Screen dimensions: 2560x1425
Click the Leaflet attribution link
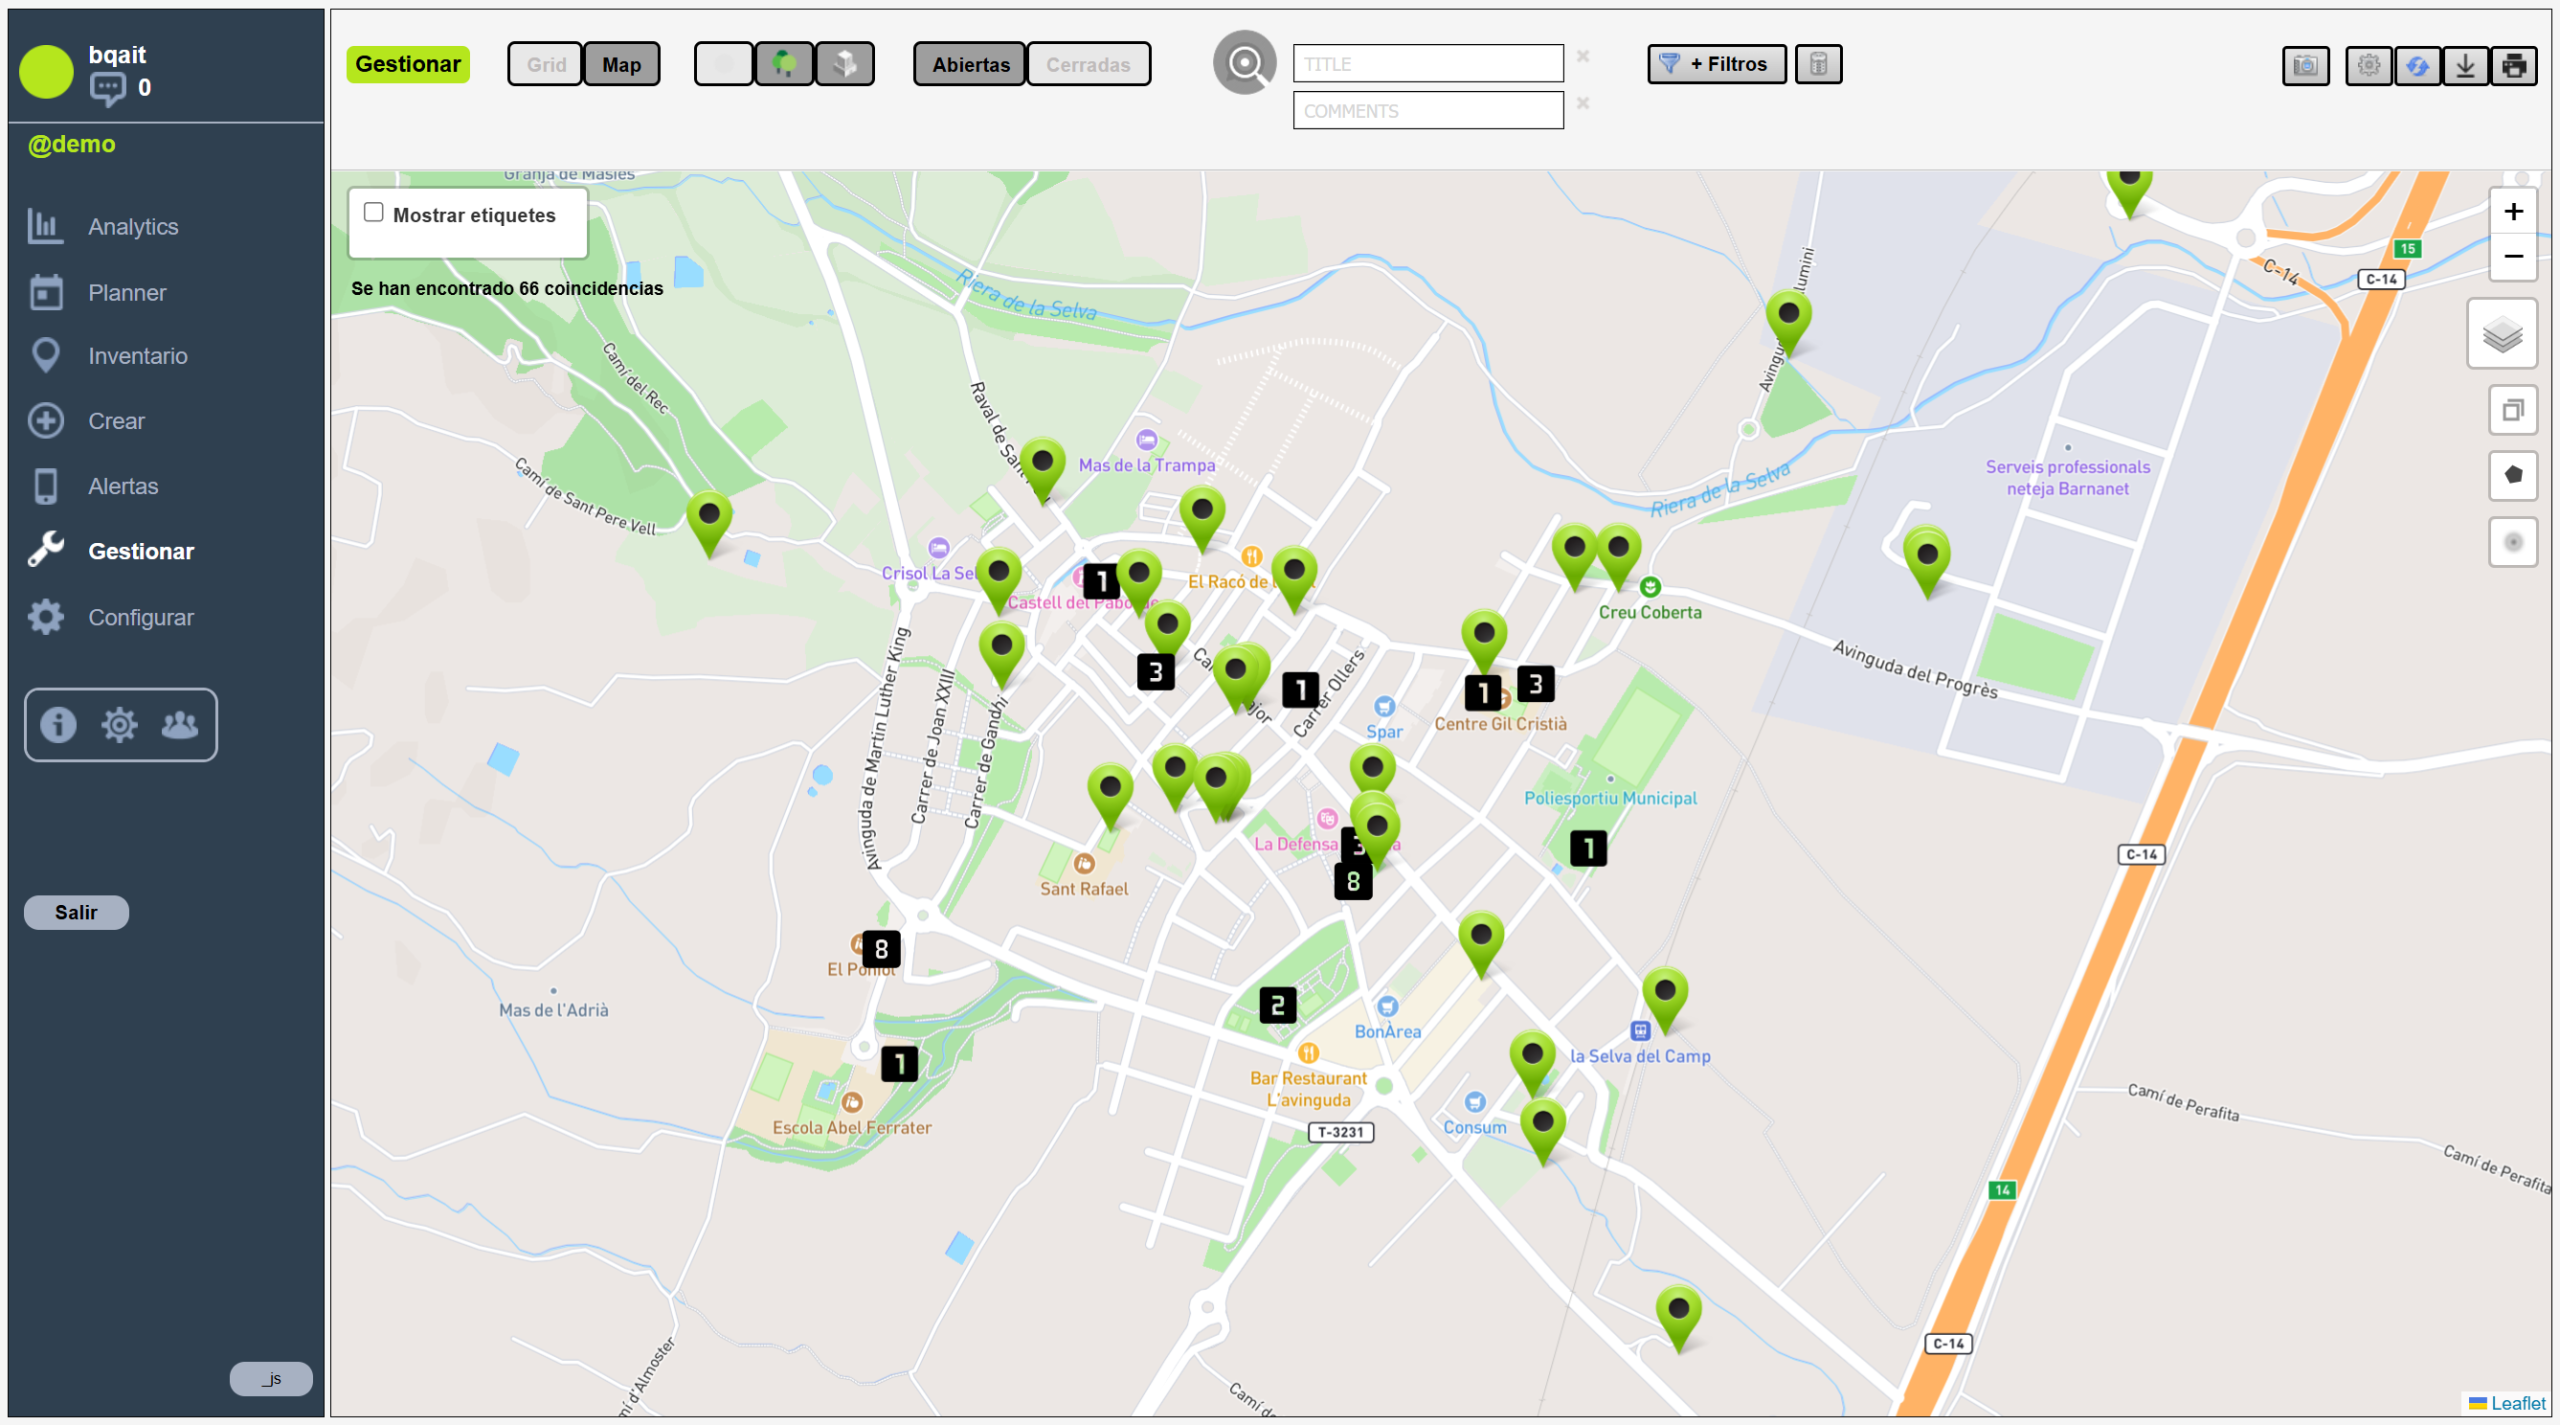click(x=2517, y=1403)
